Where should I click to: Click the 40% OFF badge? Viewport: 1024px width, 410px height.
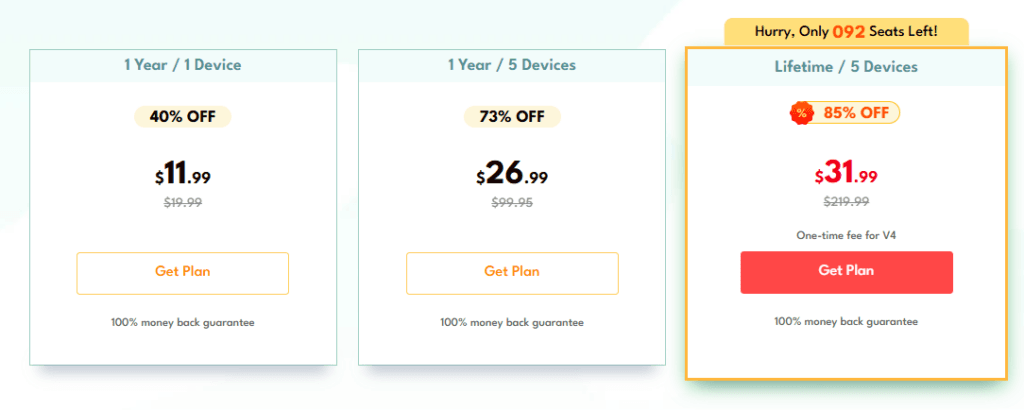pyautogui.click(x=182, y=117)
